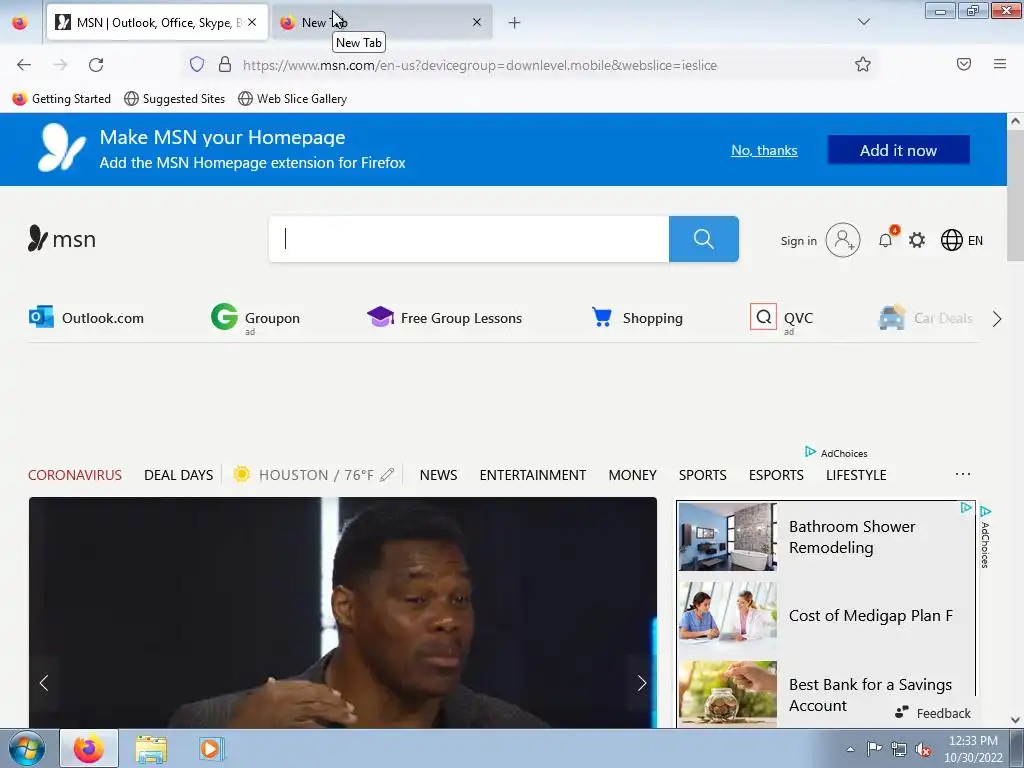Open the Outlook.com shortcut

(86, 318)
